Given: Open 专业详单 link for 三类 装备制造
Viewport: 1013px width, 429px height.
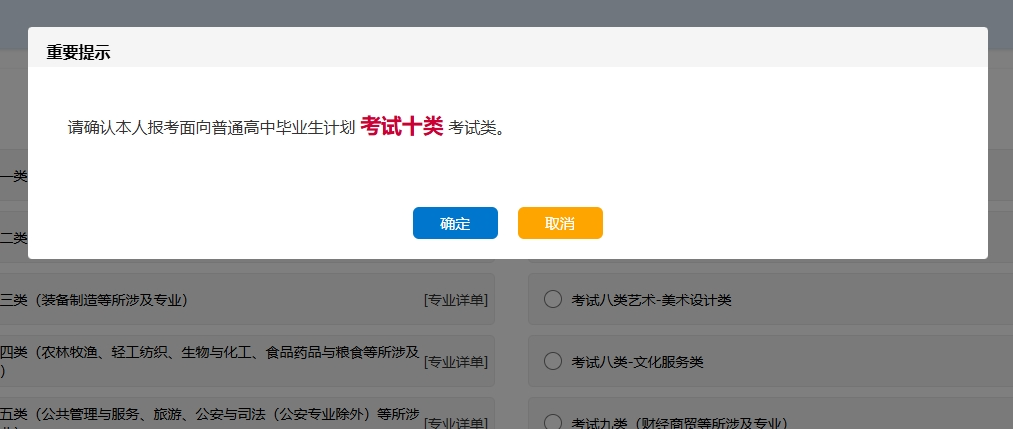Looking at the screenshot, I should (455, 300).
